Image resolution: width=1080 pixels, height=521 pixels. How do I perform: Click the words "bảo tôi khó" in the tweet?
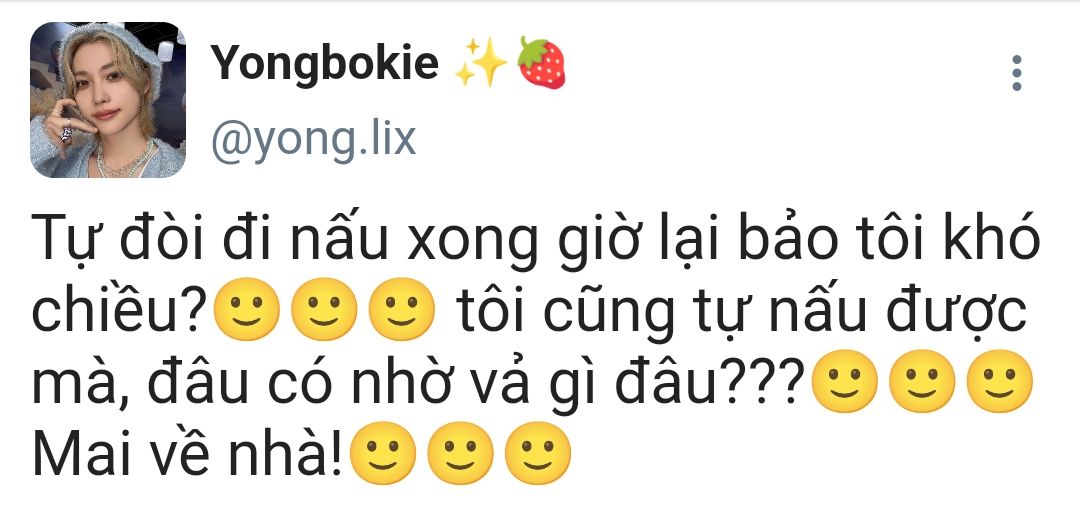point(881,238)
